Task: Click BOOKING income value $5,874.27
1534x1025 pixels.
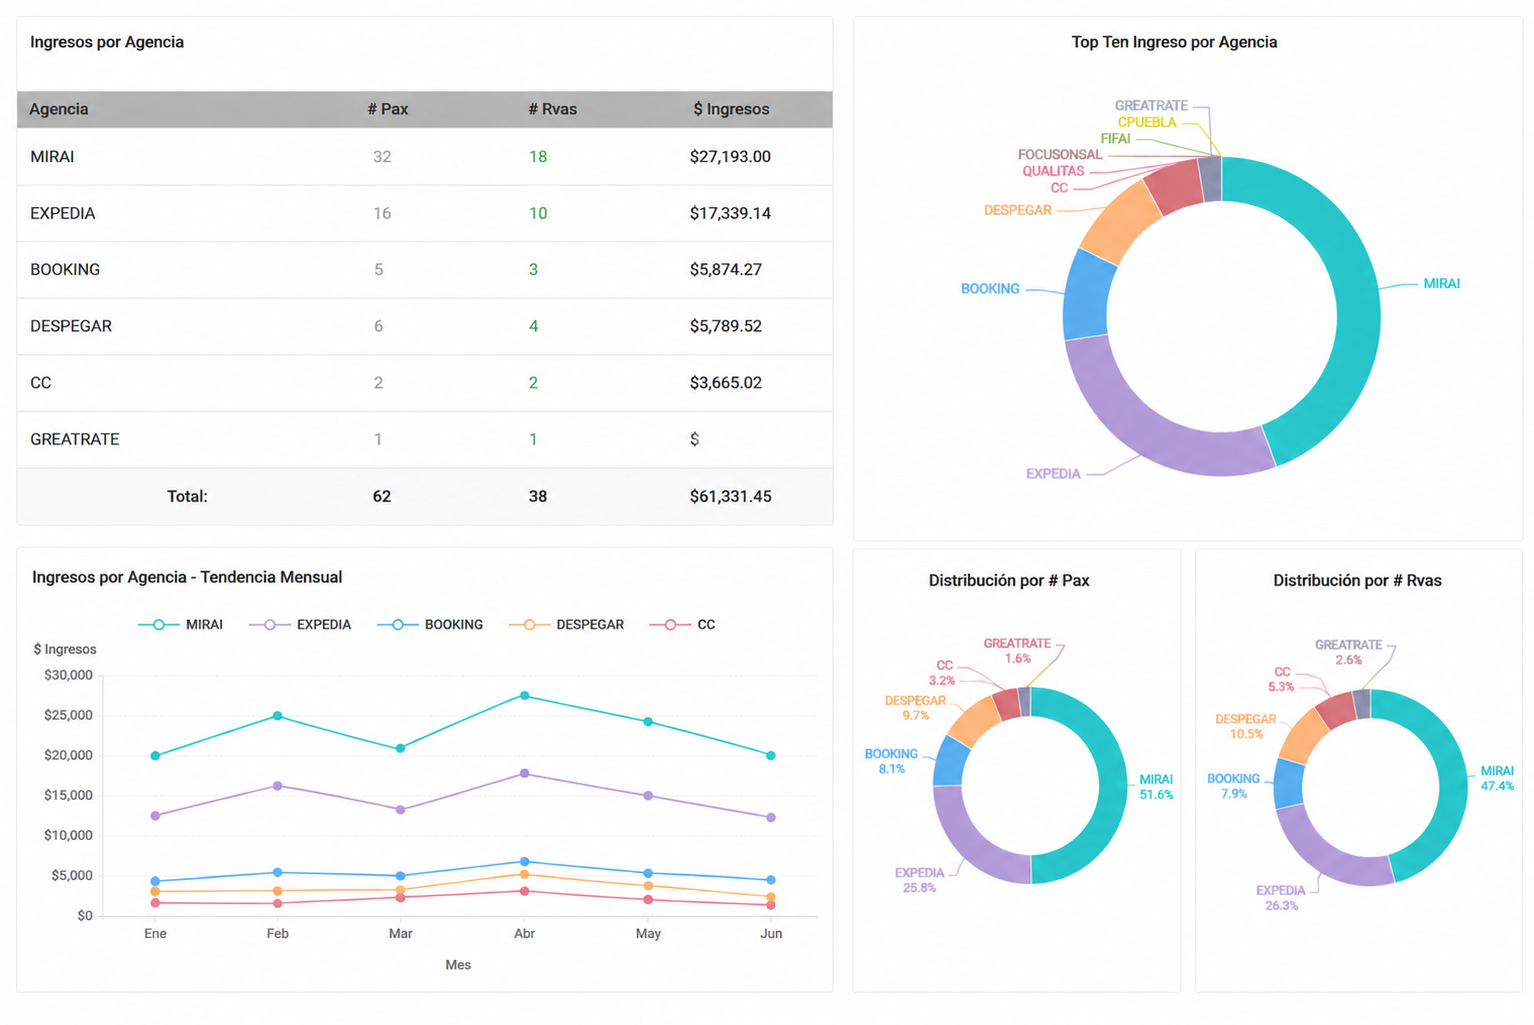Action: click(726, 270)
